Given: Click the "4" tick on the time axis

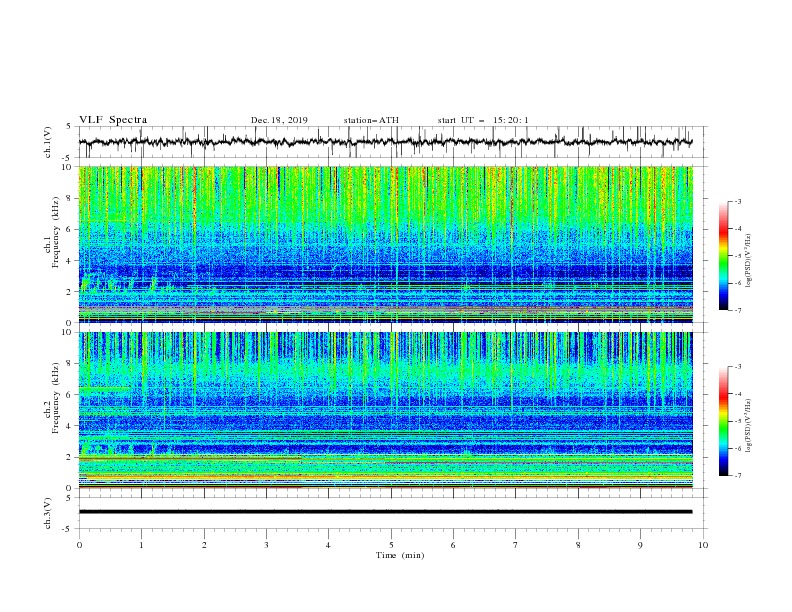Looking at the screenshot, I should click(328, 545).
